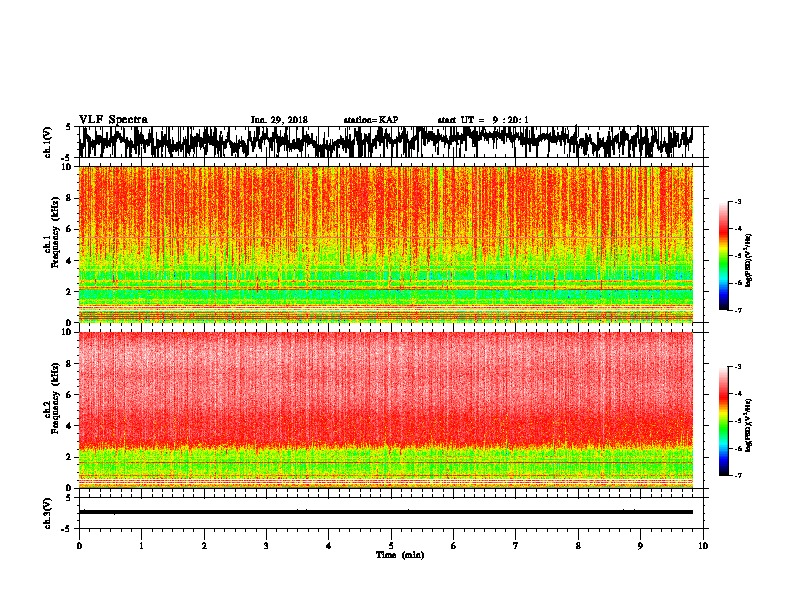Click the ch.2 spectrogram color scale bar

click(x=723, y=421)
